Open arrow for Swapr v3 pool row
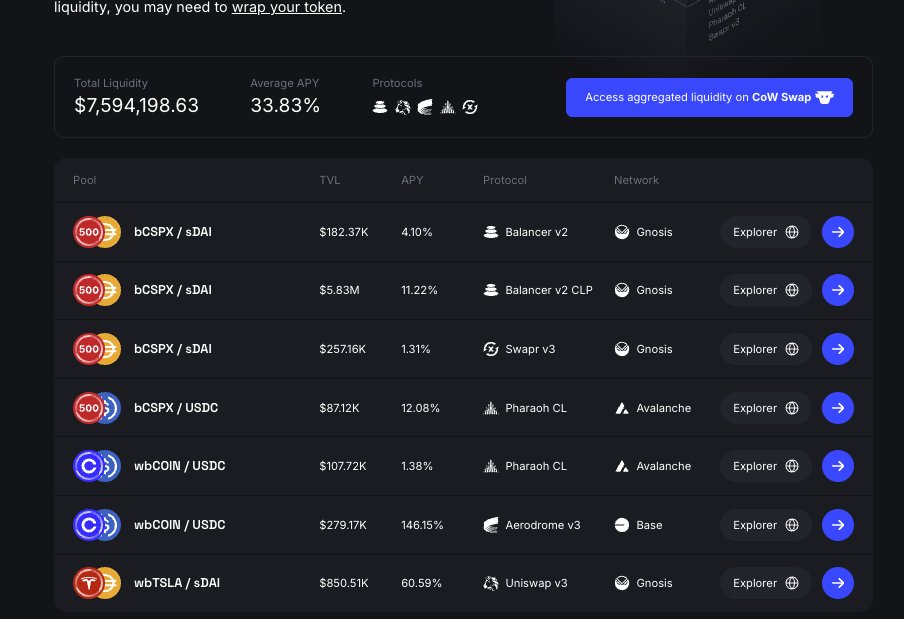The image size is (904, 619). click(838, 349)
